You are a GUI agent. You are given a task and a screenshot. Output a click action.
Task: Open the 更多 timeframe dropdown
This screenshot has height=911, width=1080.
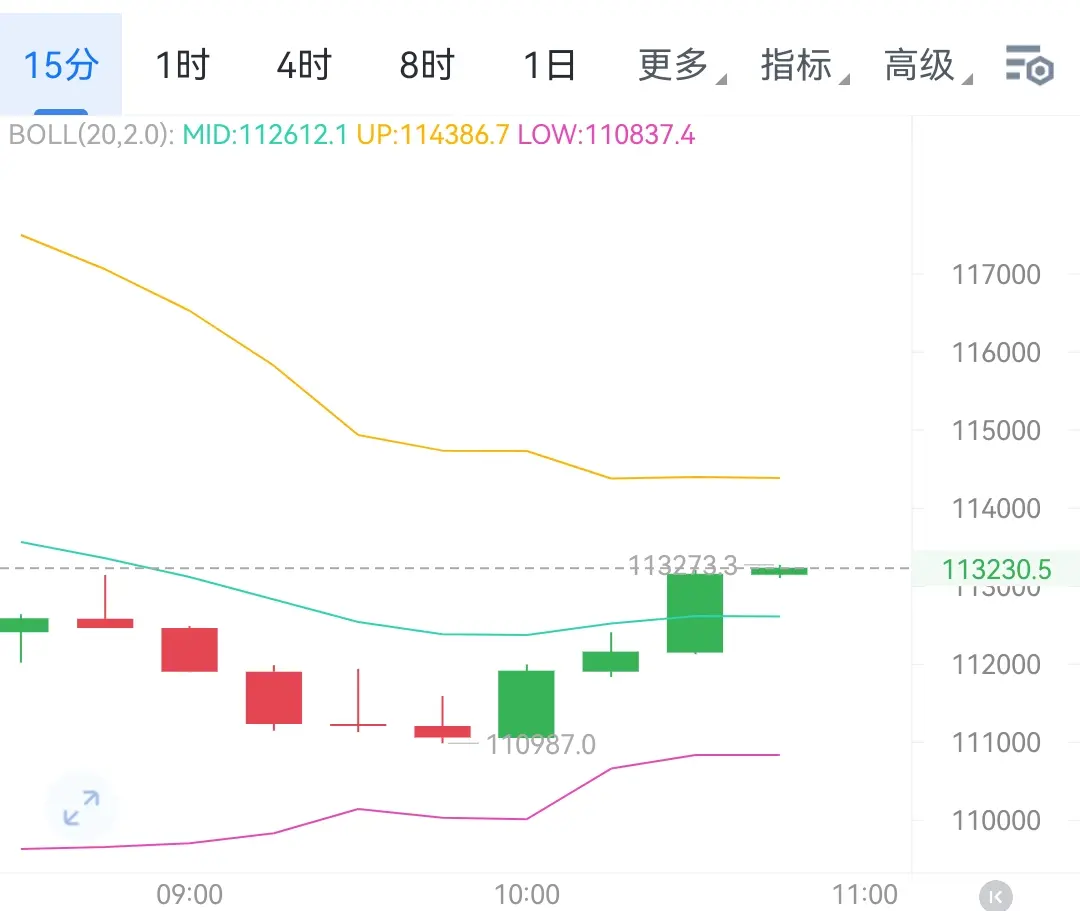pos(675,66)
